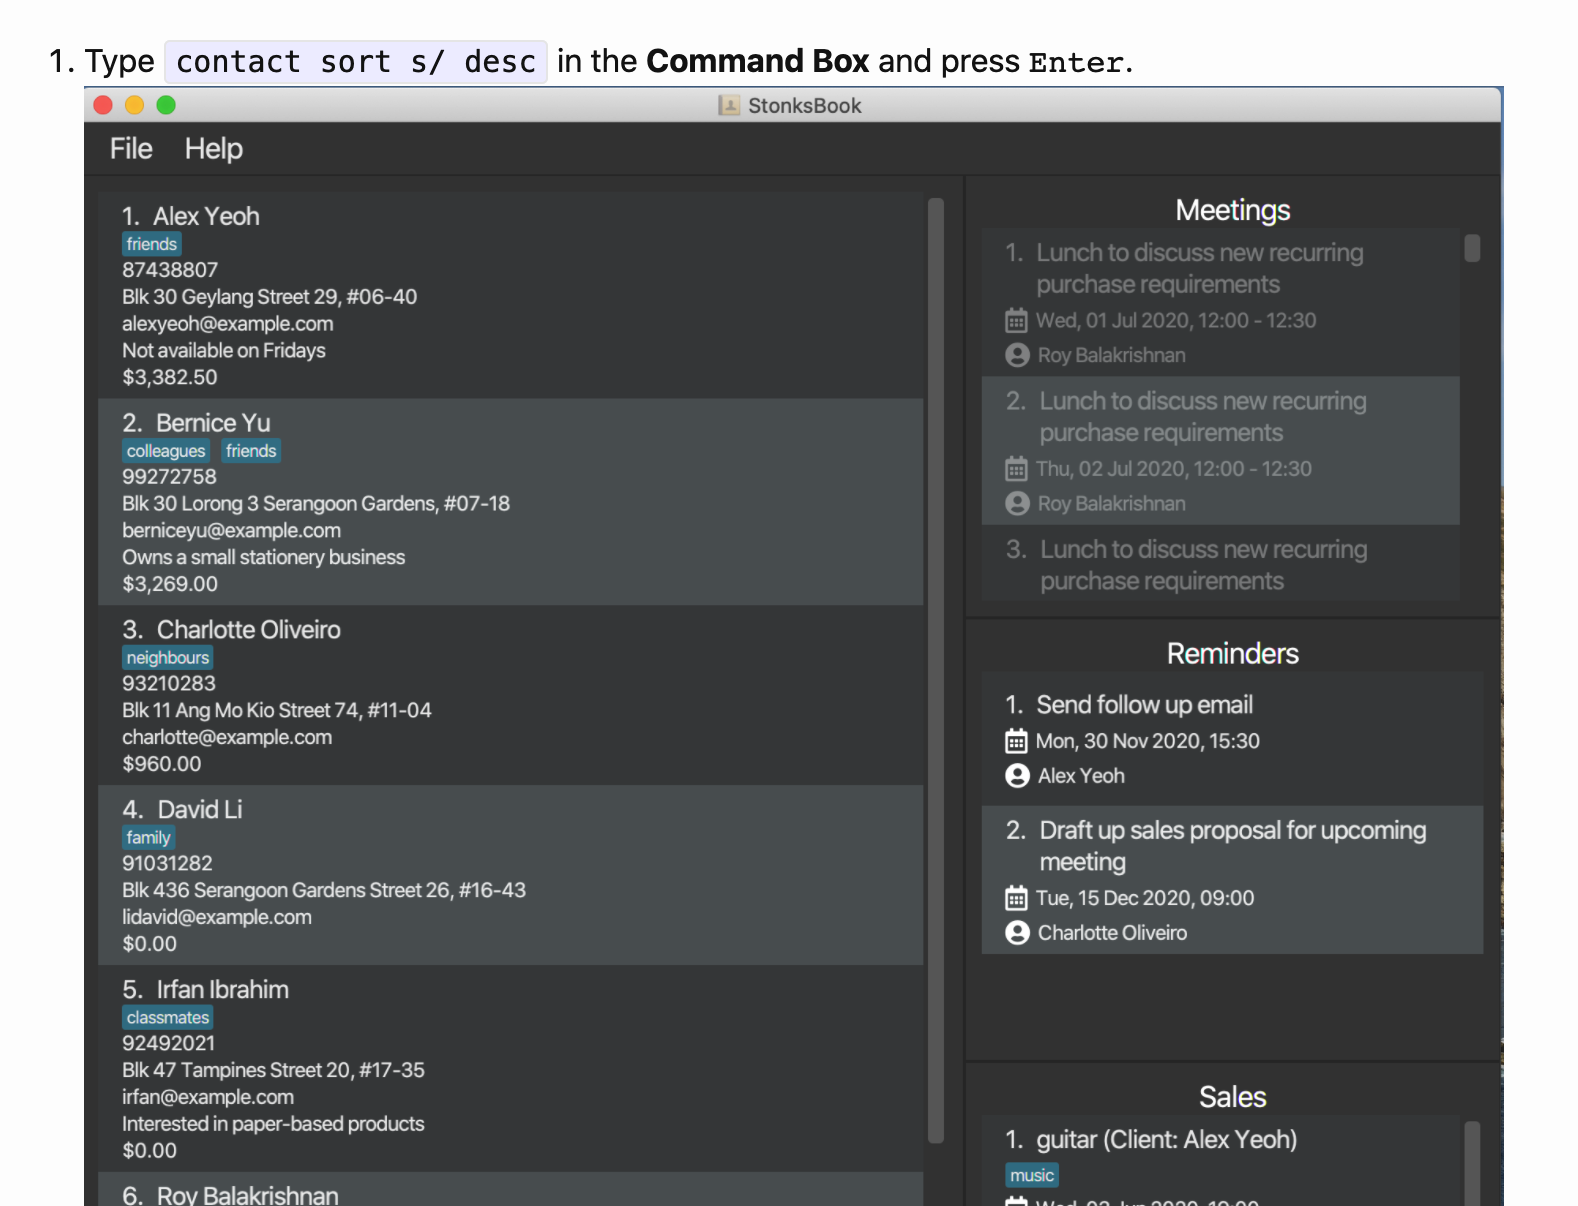The image size is (1578, 1206).
Task: Click the Meetings panel scrollbar
Action: point(1472,248)
